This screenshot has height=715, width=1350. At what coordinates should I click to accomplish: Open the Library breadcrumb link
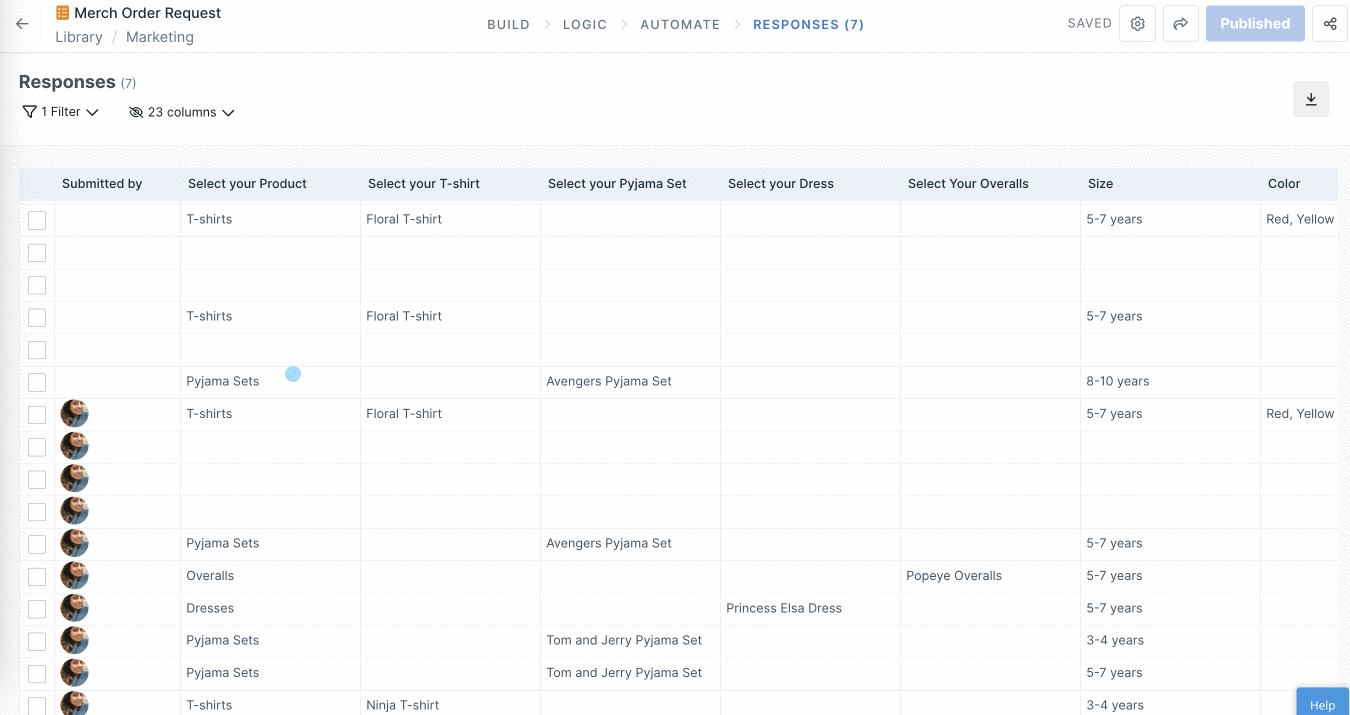click(x=79, y=37)
